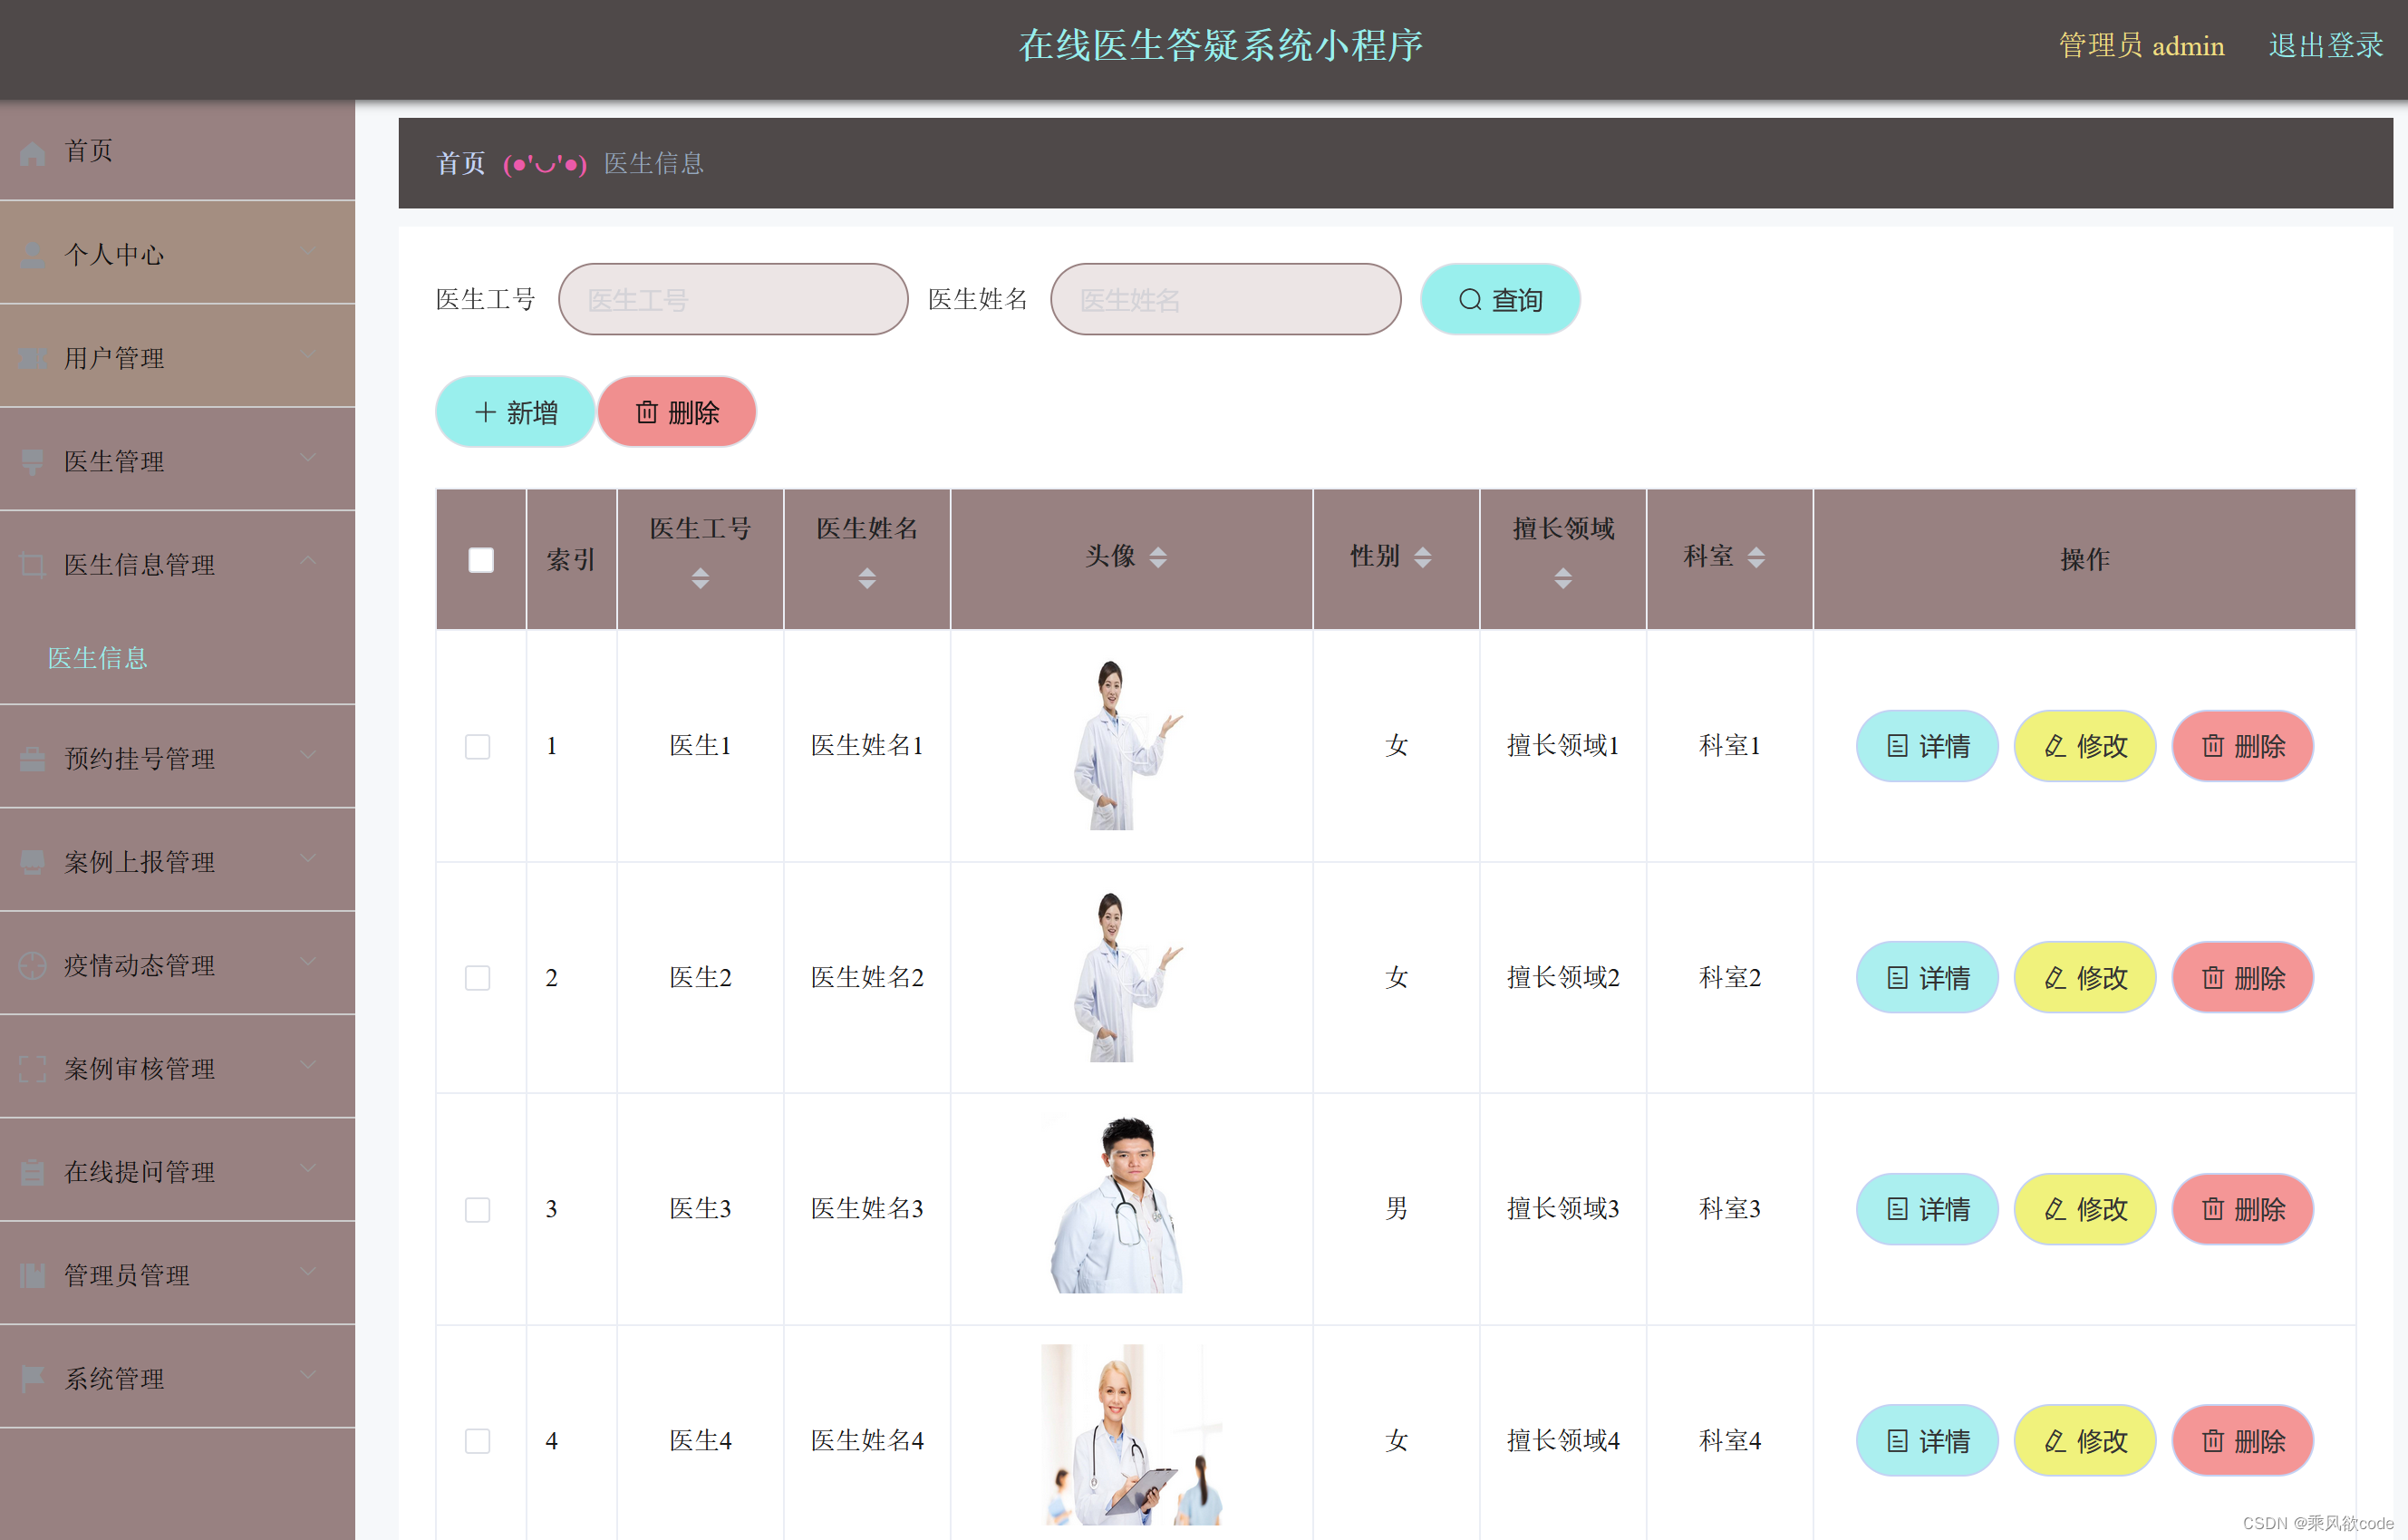Image resolution: width=2408 pixels, height=1540 pixels.
Task: Sort the 科室 column using arrows
Action: coord(1756,557)
